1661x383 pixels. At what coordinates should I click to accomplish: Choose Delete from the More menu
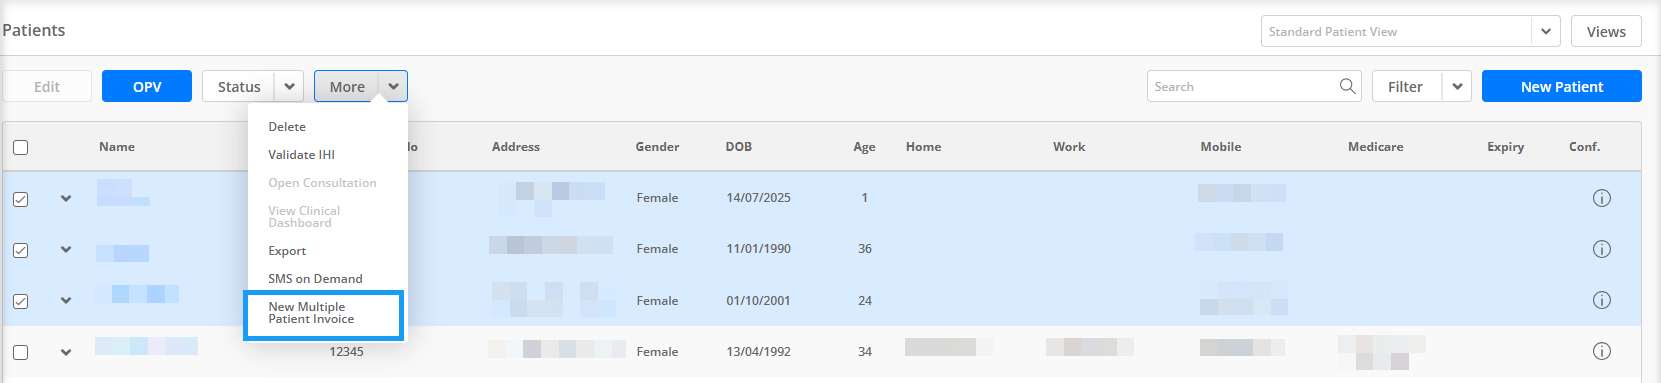click(287, 127)
